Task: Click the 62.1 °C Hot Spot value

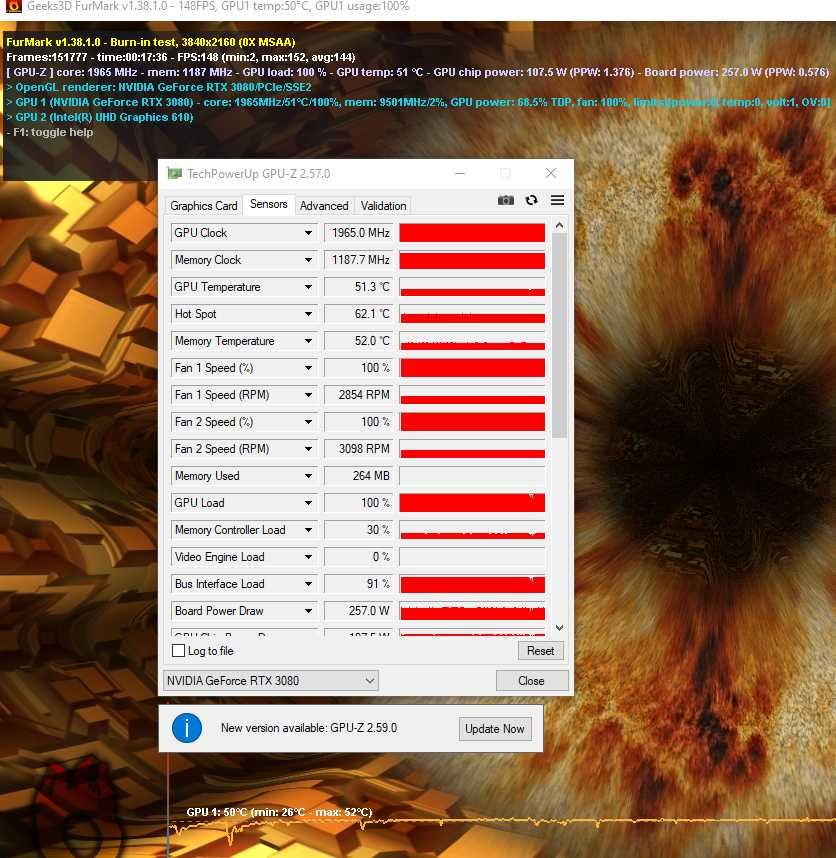Action: click(358, 314)
